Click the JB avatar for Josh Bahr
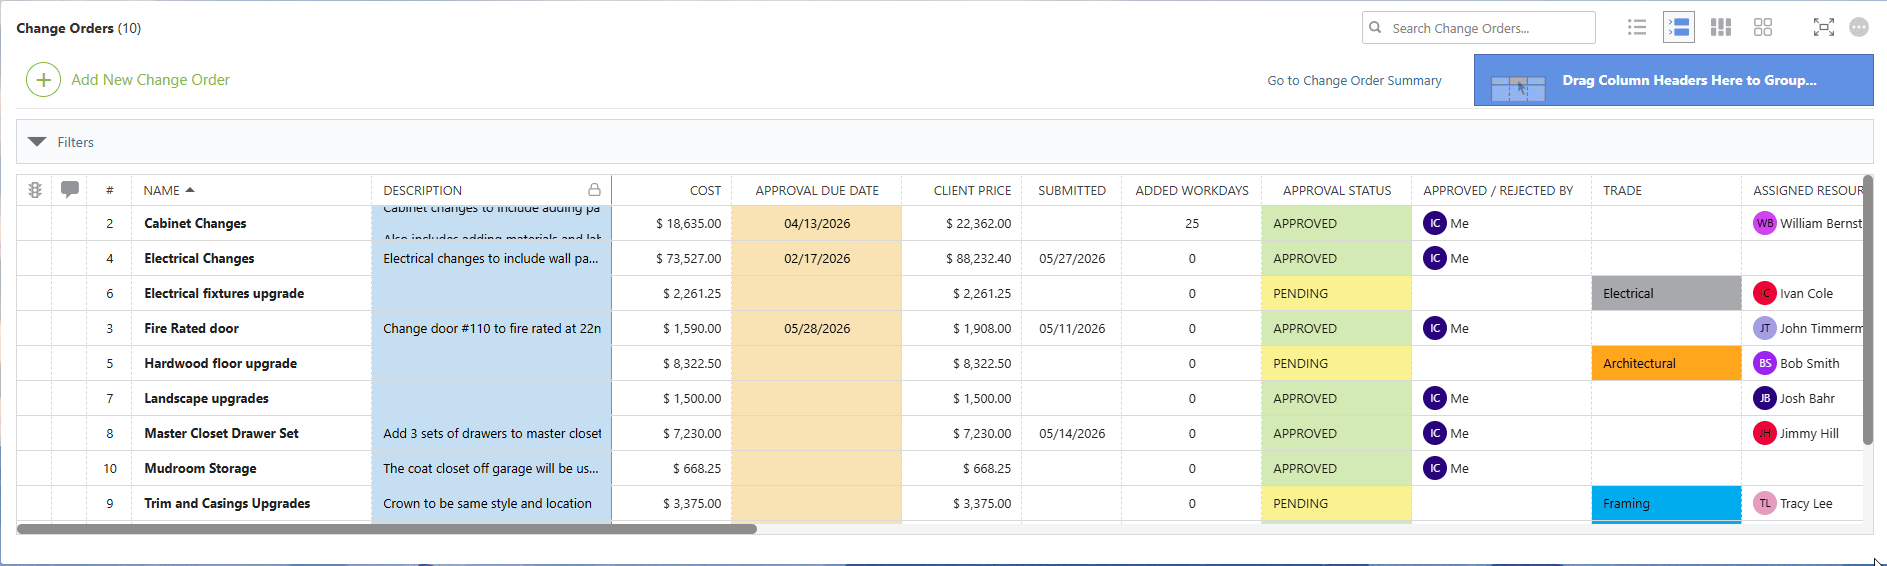Image resolution: width=1887 pixels, height=566 pixels. tap(1765, 398)
